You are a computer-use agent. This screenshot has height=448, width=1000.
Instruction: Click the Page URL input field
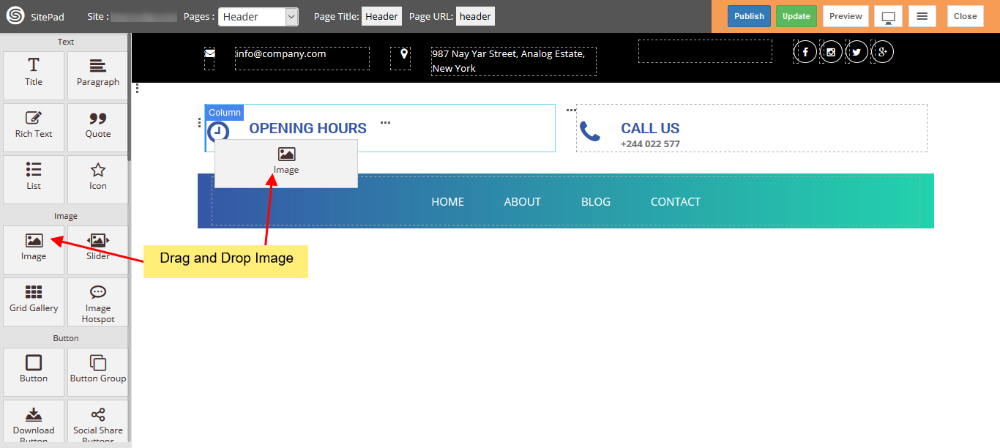pos(476,16)
